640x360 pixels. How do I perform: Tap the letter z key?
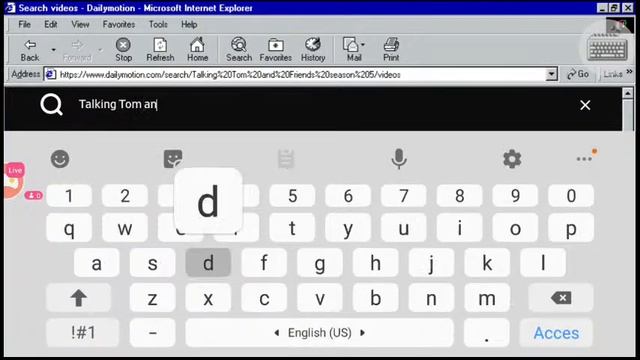(x=153, y=298)
